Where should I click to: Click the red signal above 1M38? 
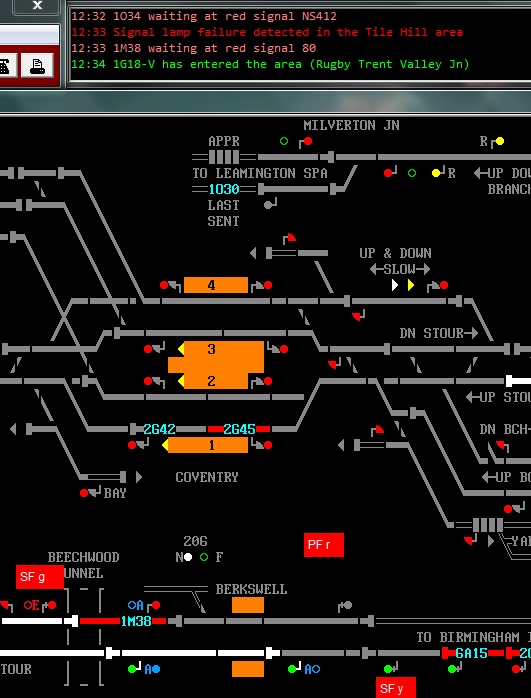[156, 605]
